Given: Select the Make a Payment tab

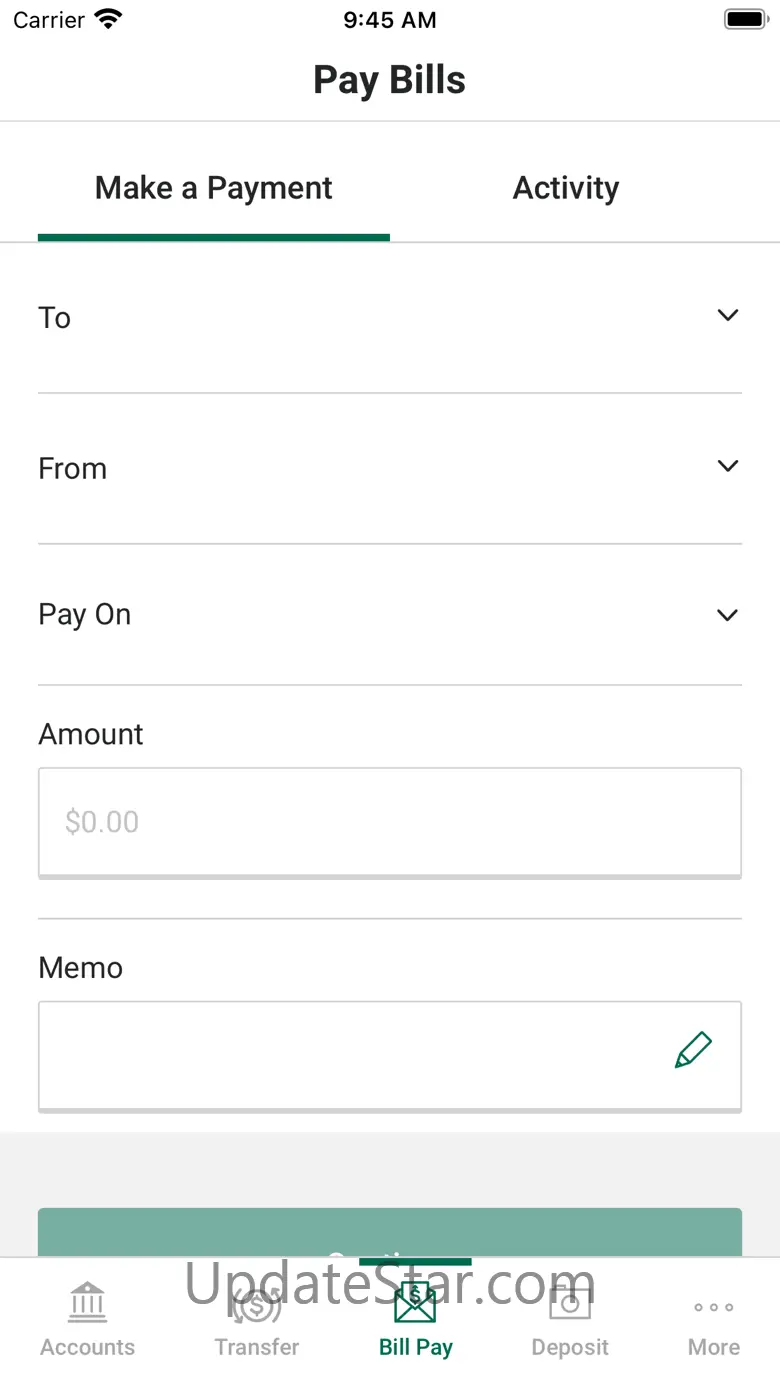Looking at the screenshot, I should [x=214, y=188].
